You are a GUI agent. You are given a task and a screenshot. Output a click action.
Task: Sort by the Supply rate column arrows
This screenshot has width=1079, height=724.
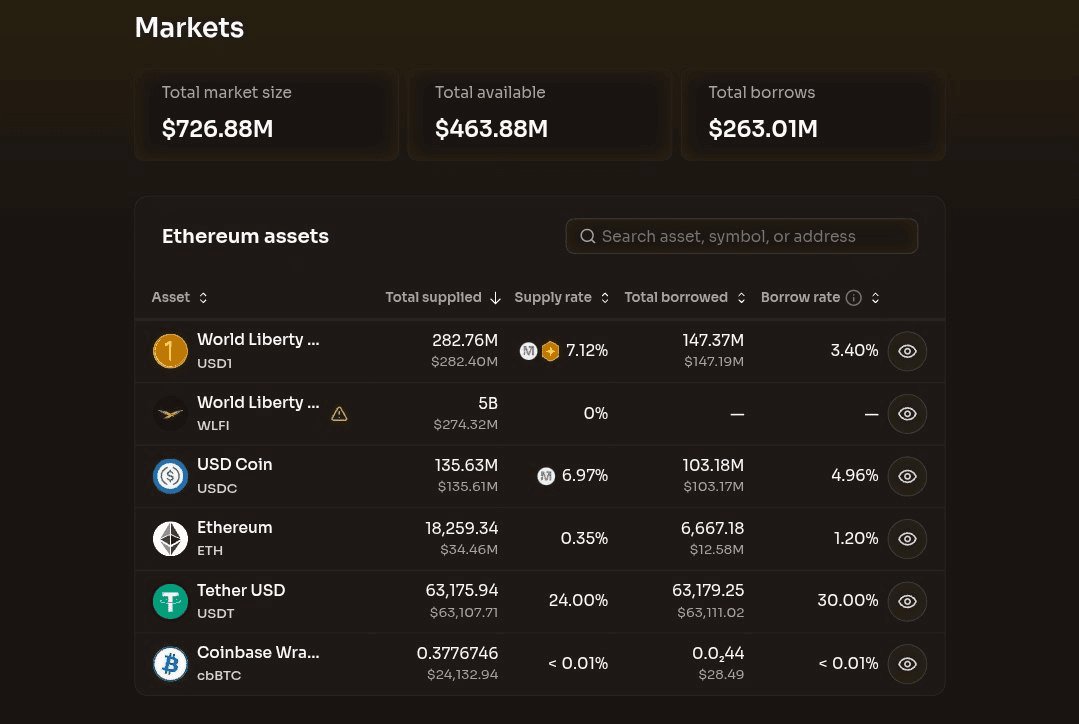[x=605, y=297]
